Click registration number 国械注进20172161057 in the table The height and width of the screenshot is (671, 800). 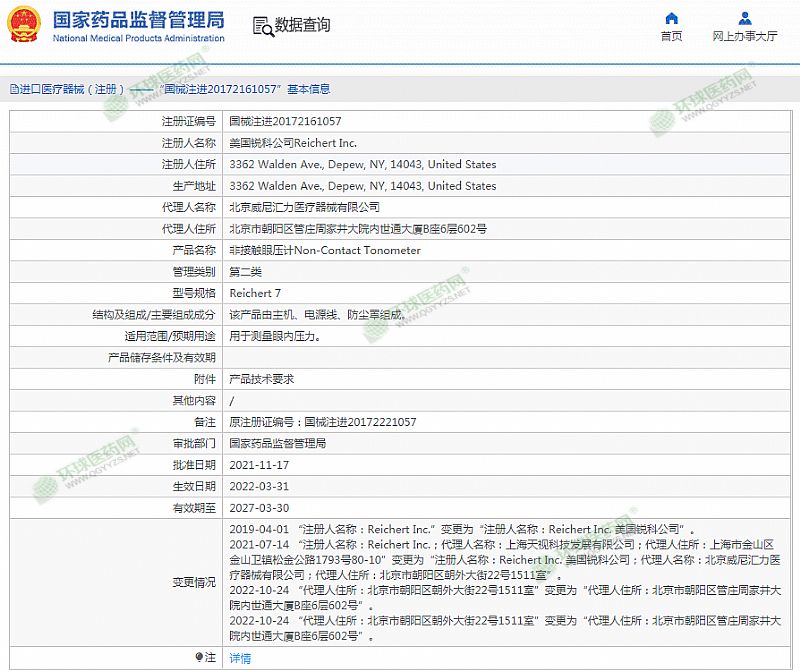point(285,120)
